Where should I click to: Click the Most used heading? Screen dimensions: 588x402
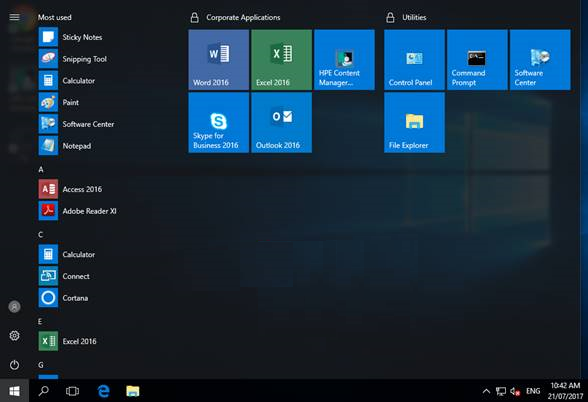(x=54, y=17)
